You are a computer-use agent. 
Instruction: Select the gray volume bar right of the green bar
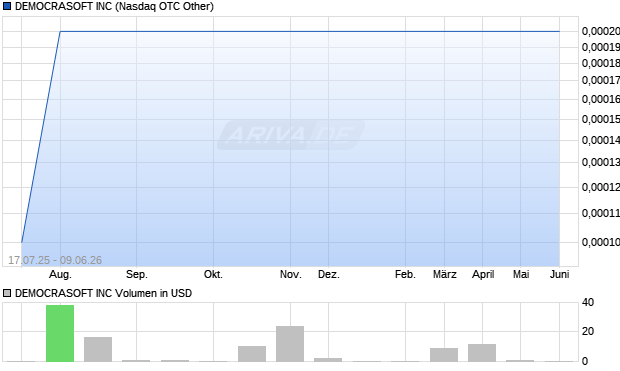coord(98,349)
